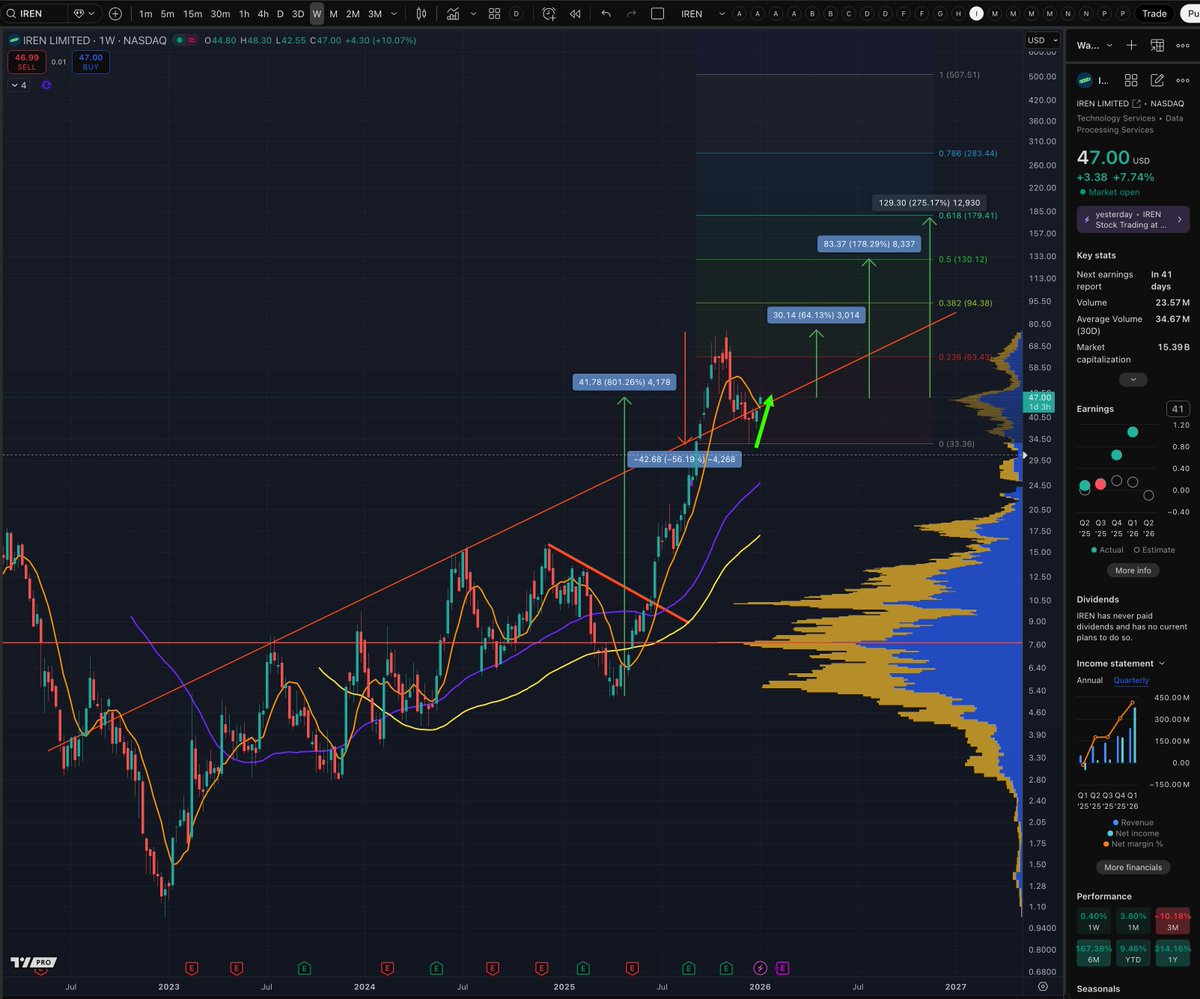Click the add note pencil icon

(1157, 80)
